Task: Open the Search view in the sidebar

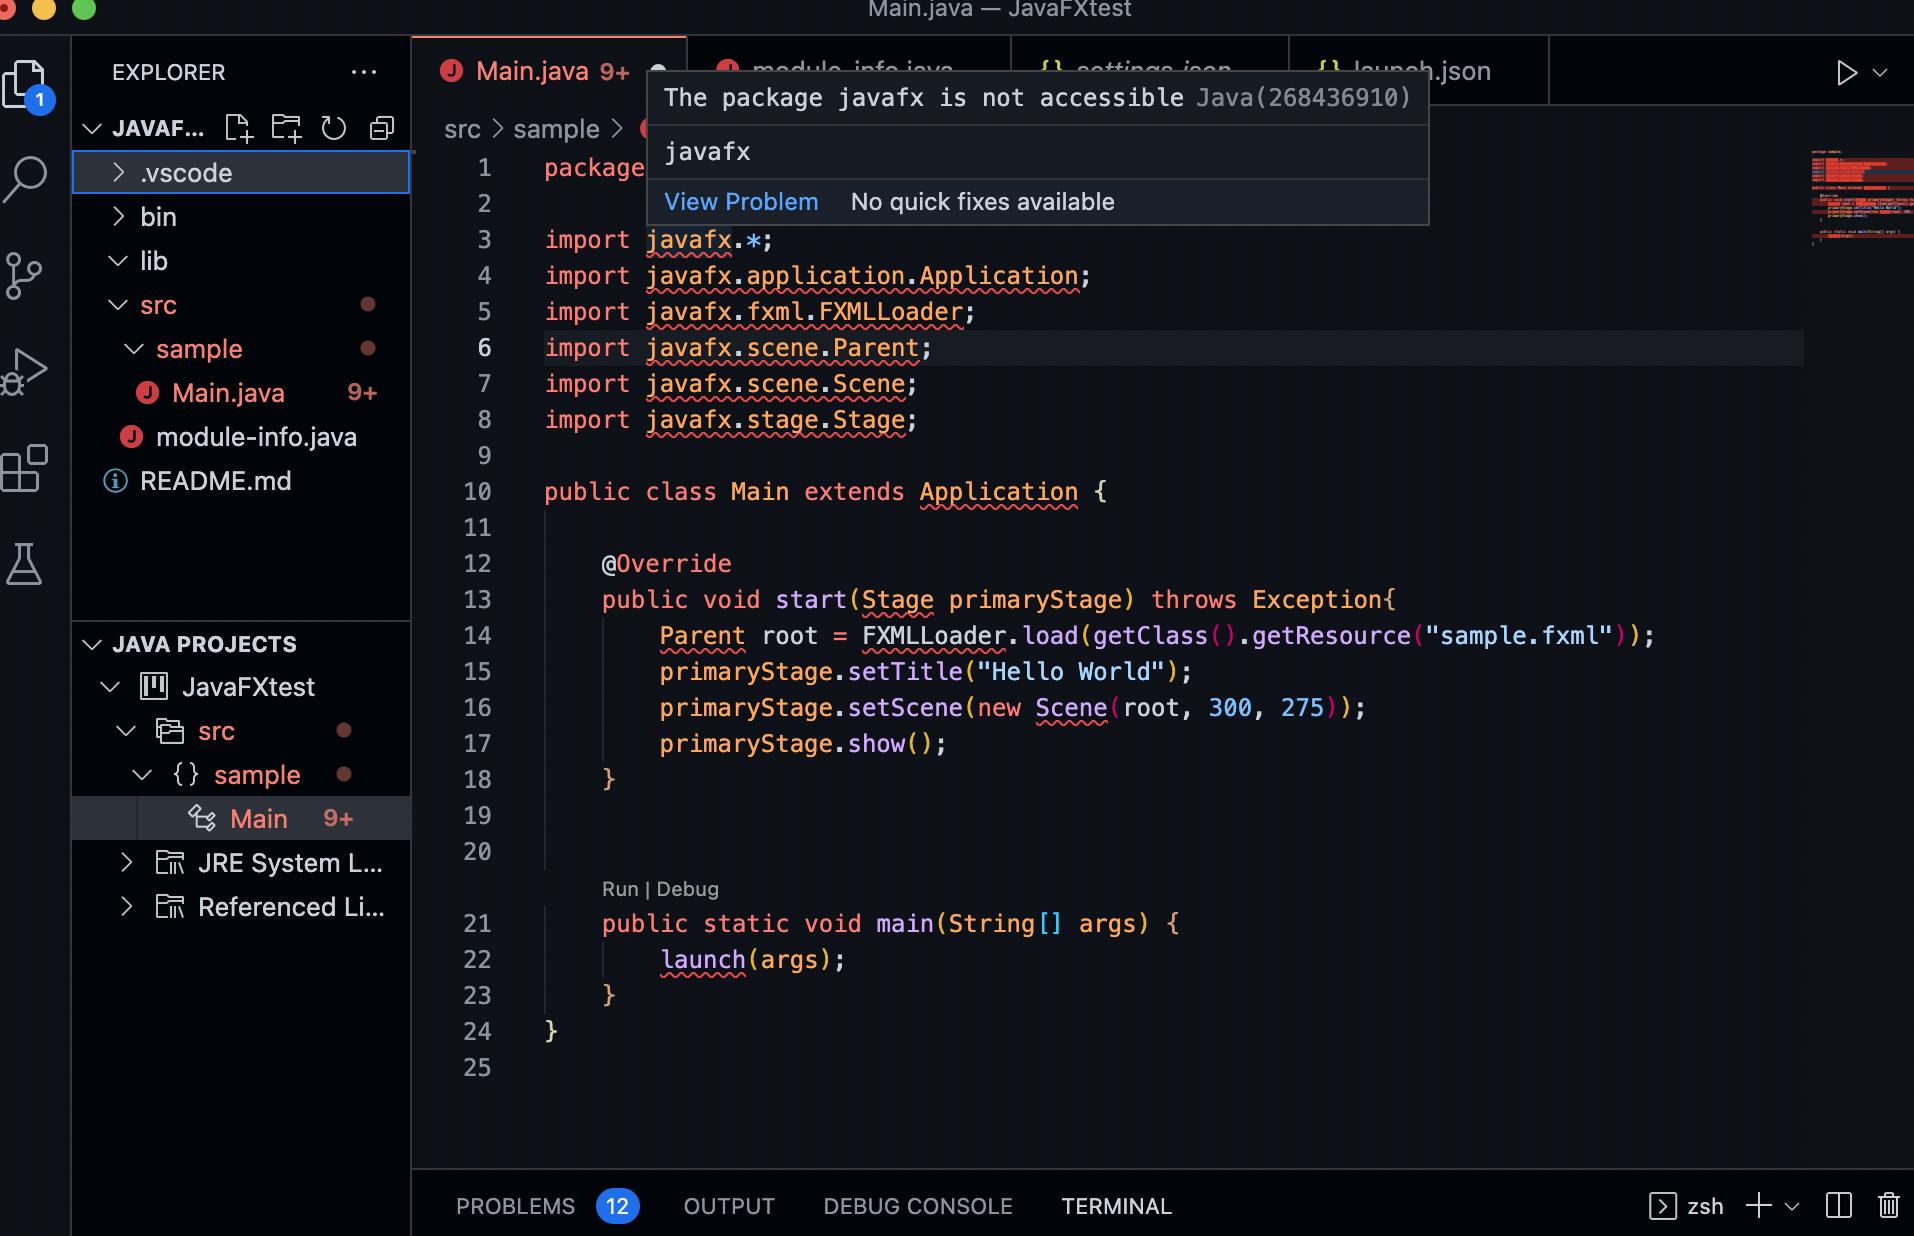Action: [x=25, y=180]
